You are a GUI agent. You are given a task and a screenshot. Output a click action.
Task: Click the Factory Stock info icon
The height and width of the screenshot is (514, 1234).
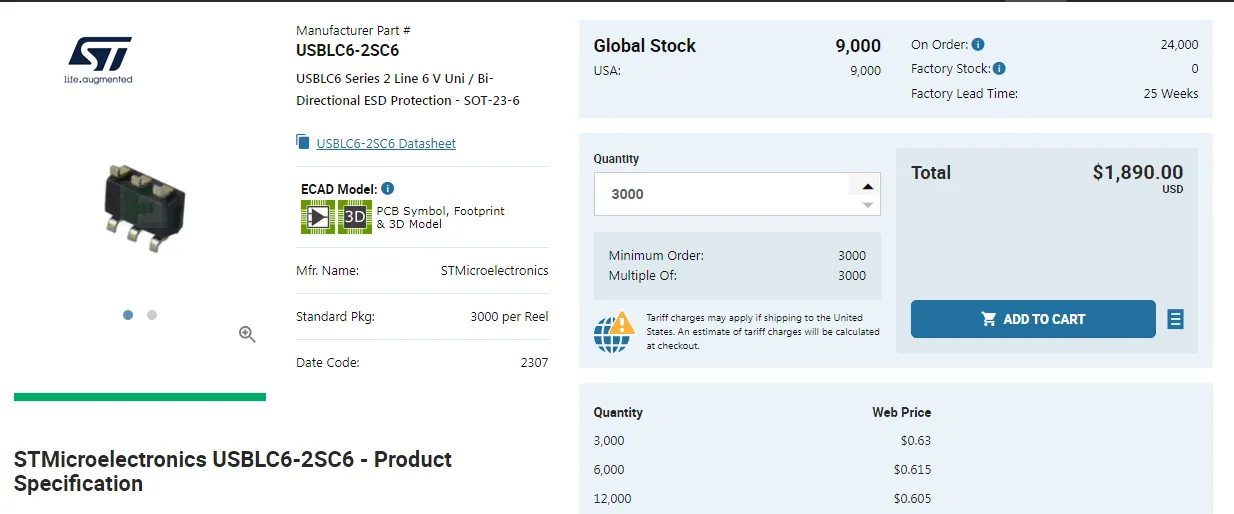pyautogui.click(x=999, y=69)
